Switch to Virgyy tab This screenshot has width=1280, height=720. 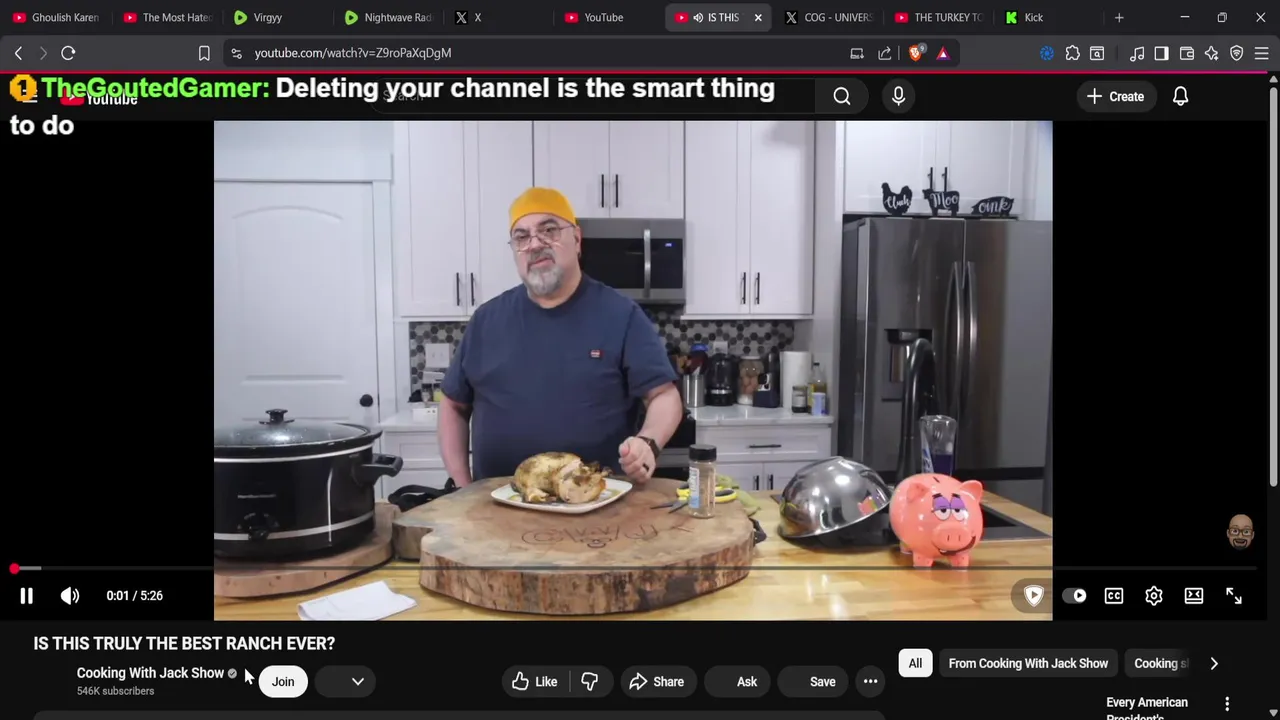click(278, 17)
